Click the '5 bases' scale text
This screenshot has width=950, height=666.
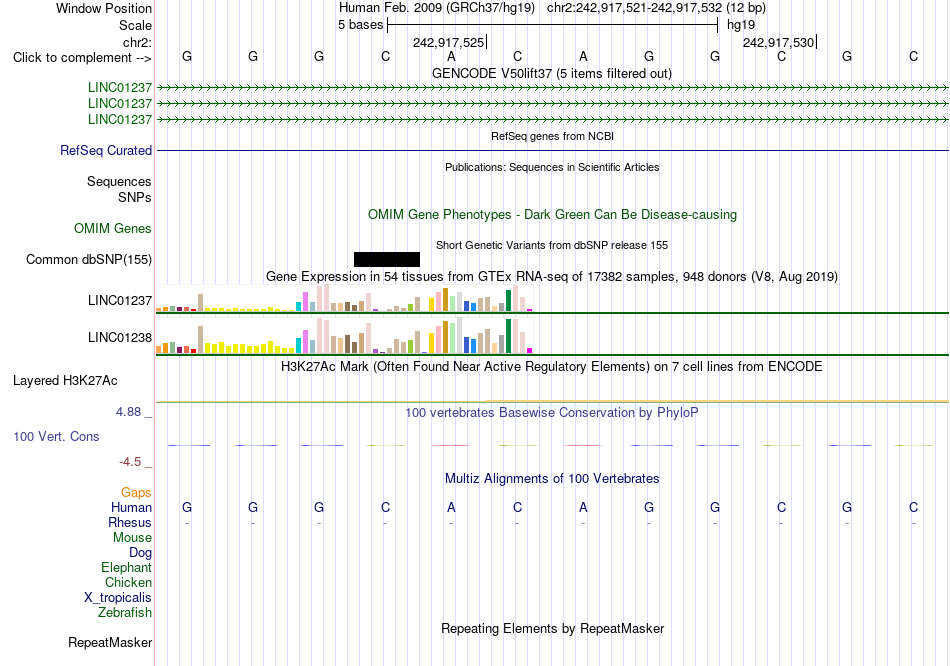click(360, 25)
